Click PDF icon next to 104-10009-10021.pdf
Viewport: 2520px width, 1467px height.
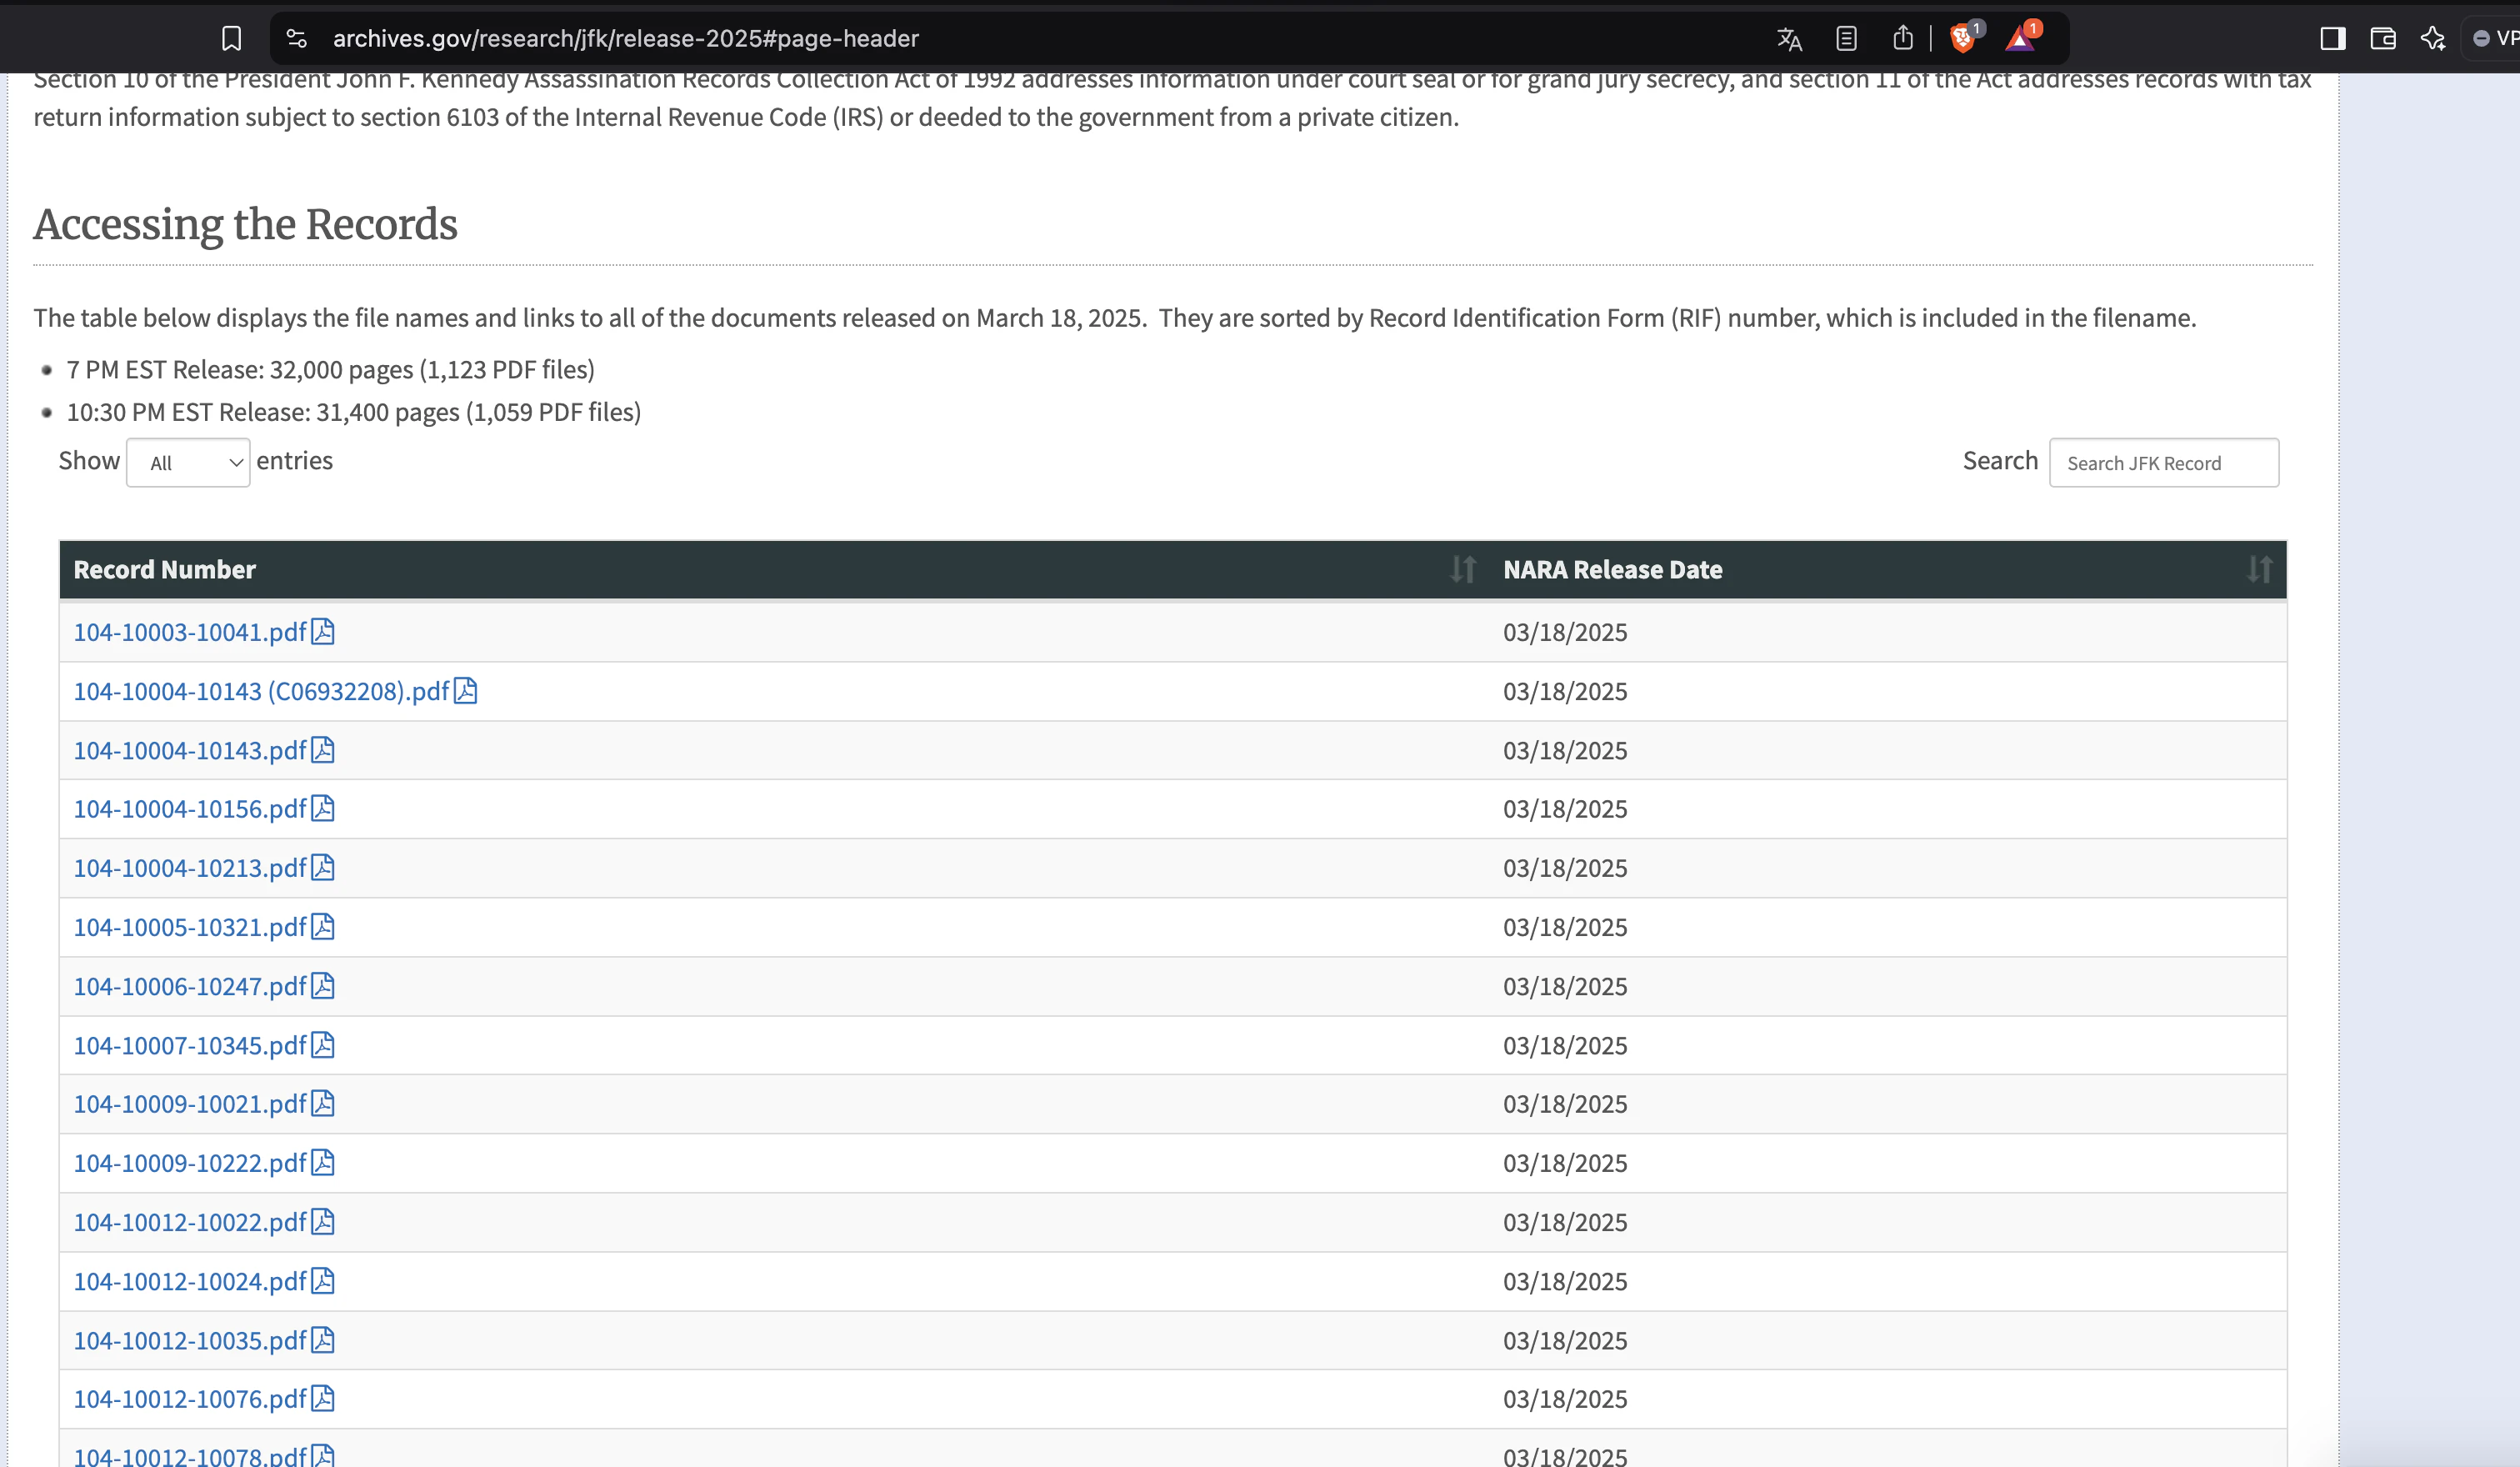pyautogui.click(x=322, y=1102)
